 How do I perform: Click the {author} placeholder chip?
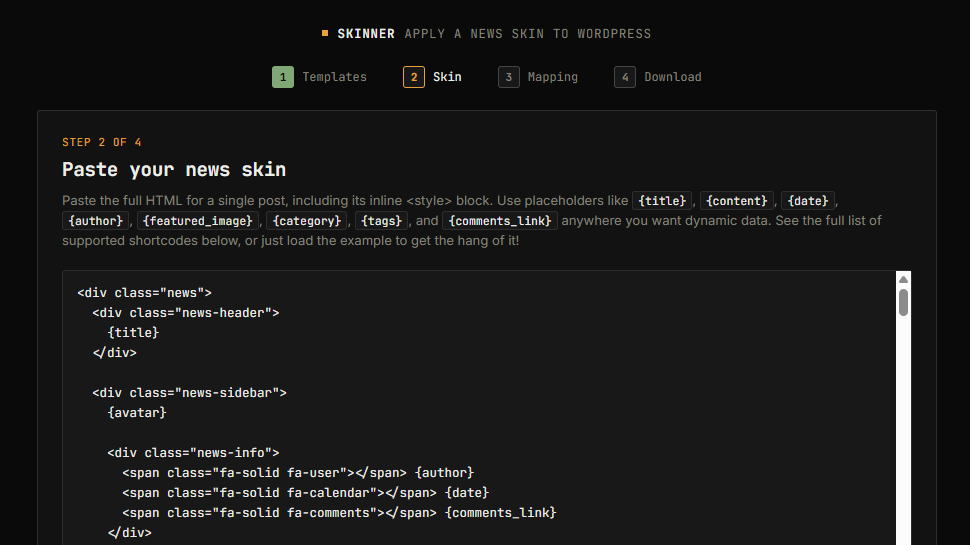click(95, 221)
